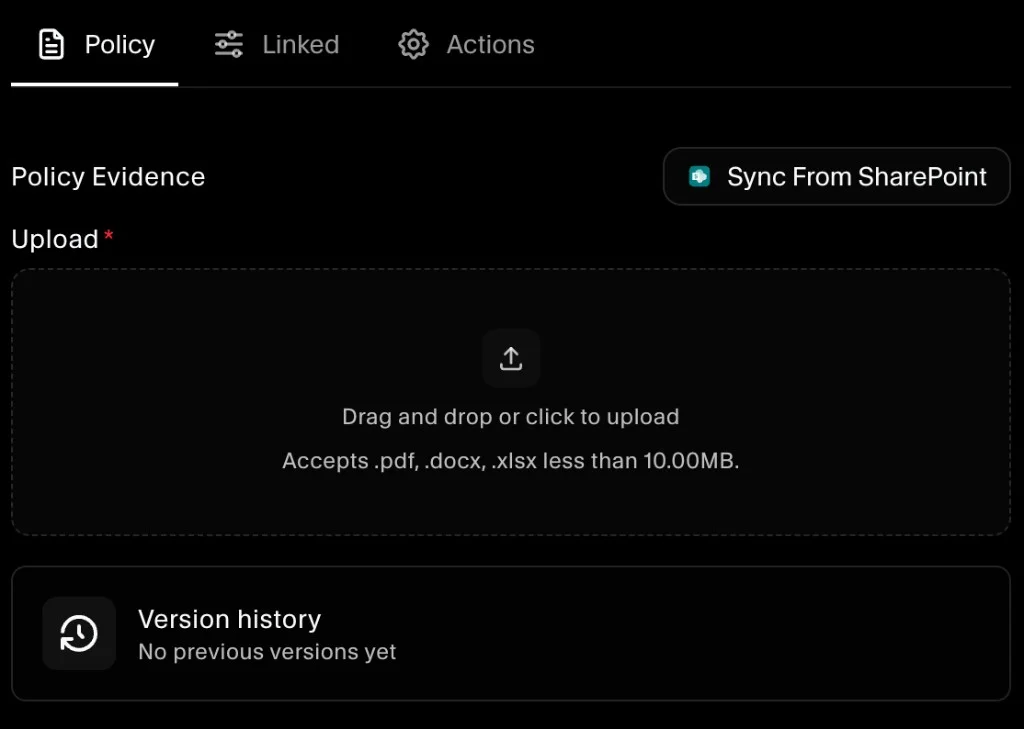Click the Sync From SharePoint button

[837, 176]
